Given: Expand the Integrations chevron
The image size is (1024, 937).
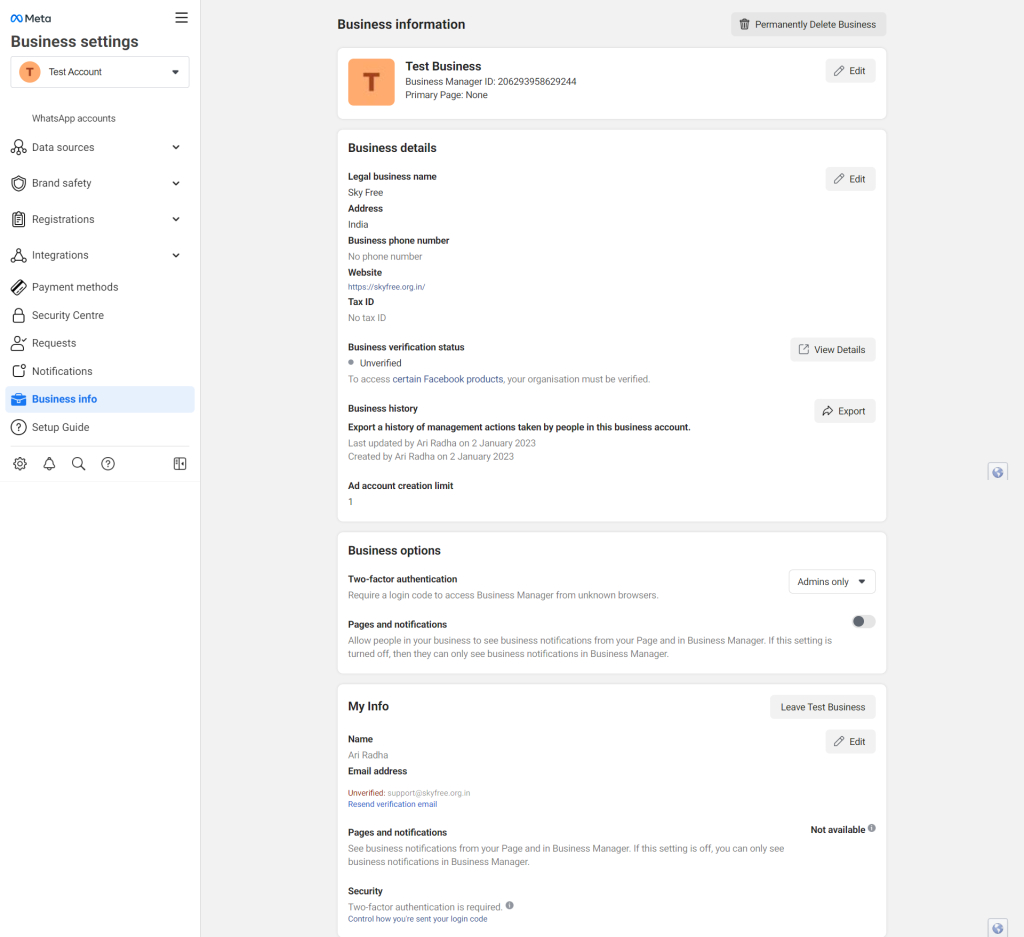Looking at the screenshot, I should tap(176, 255).
